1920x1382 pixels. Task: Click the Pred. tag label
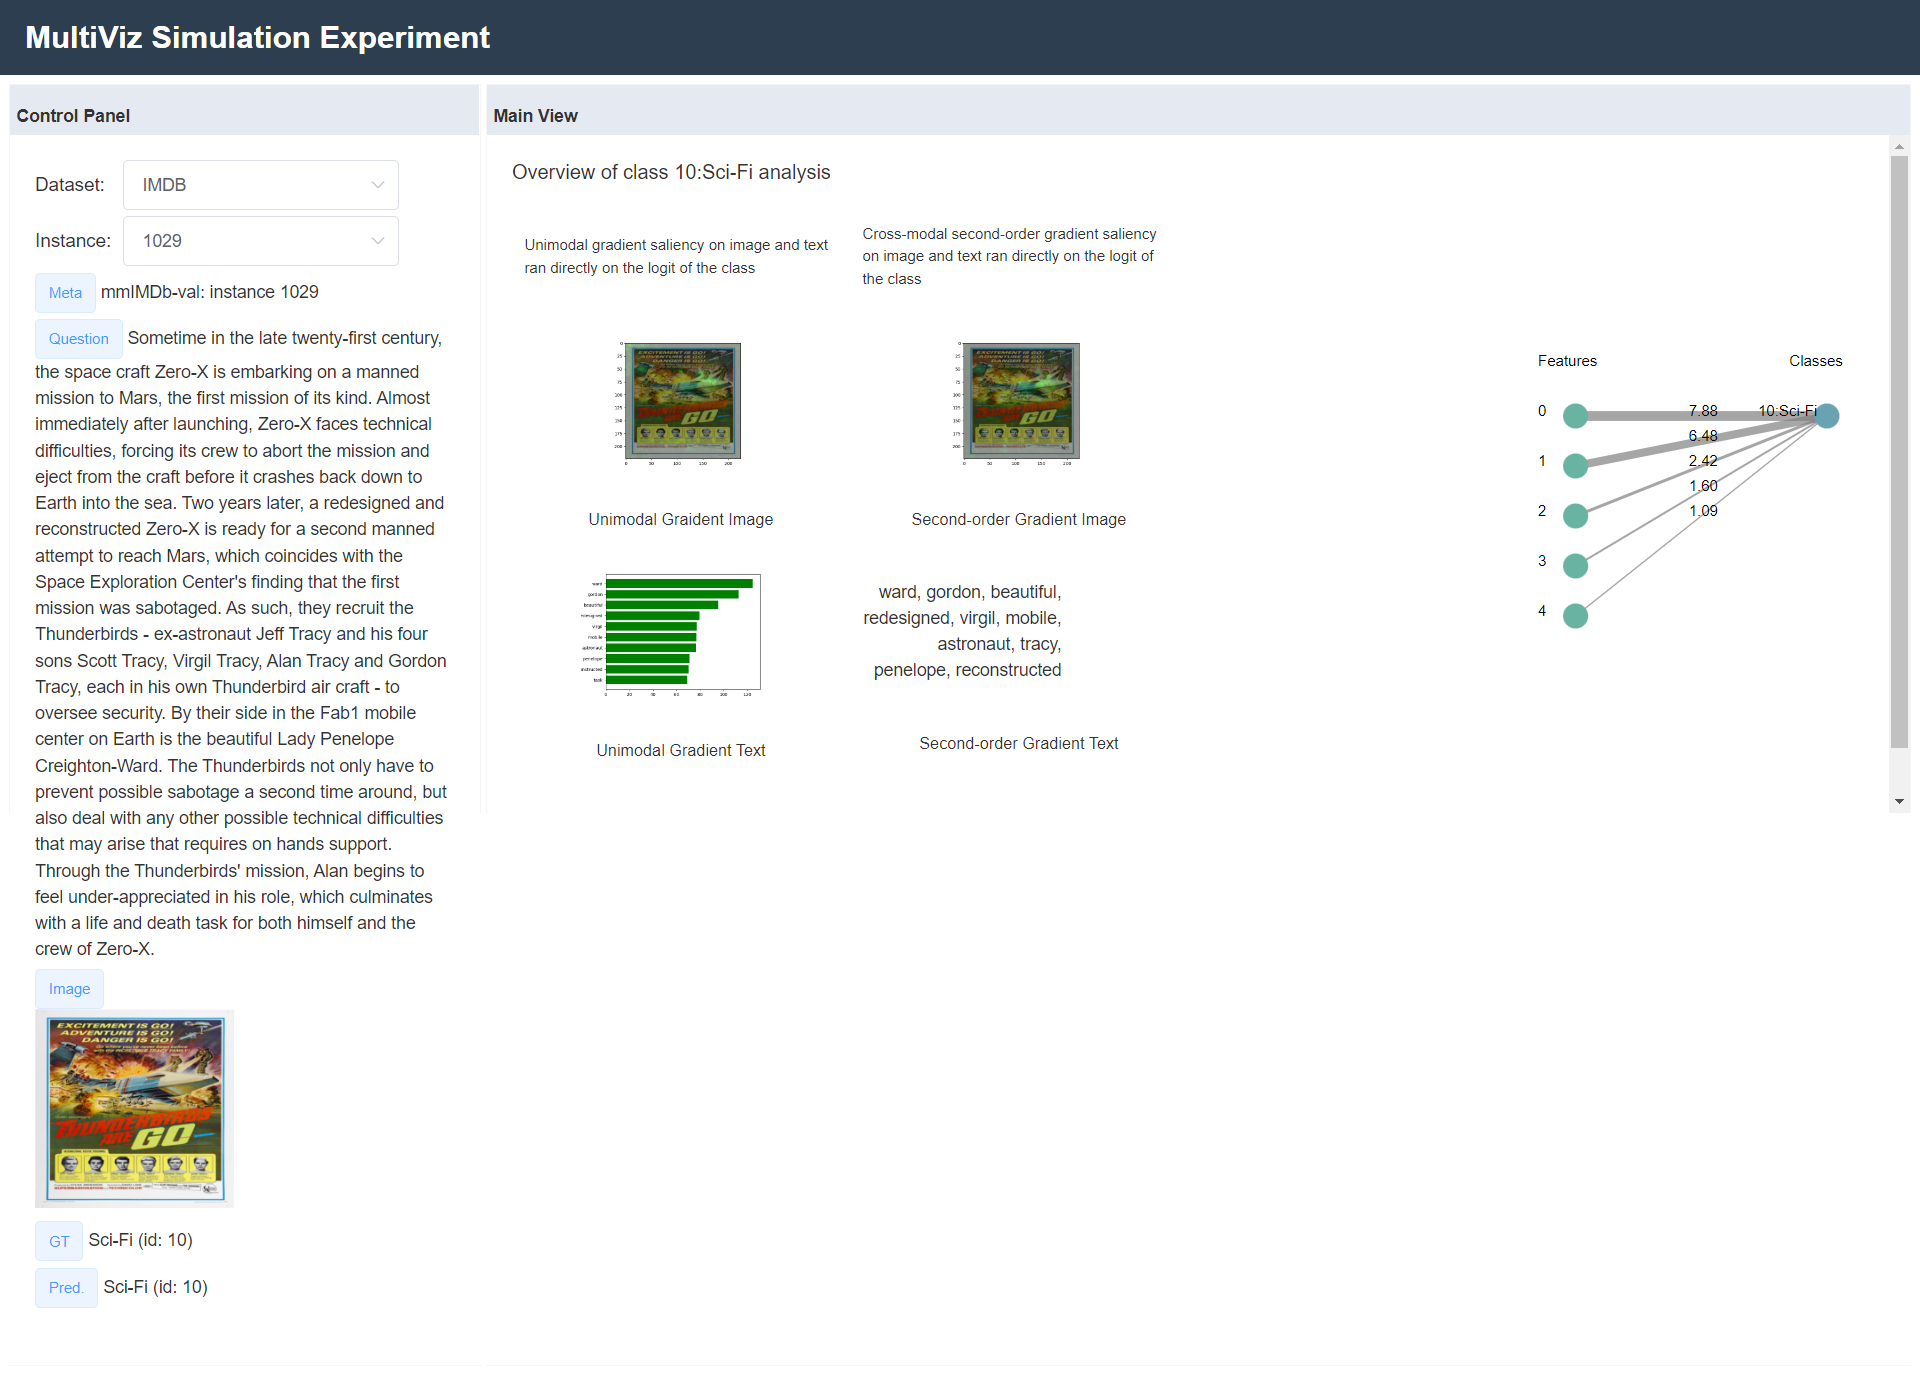click(x=66, y=1288)
